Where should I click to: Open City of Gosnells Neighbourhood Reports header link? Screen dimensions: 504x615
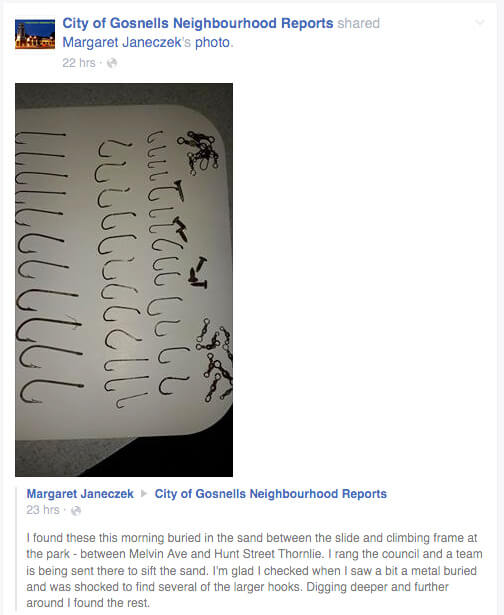pos(198,23)
